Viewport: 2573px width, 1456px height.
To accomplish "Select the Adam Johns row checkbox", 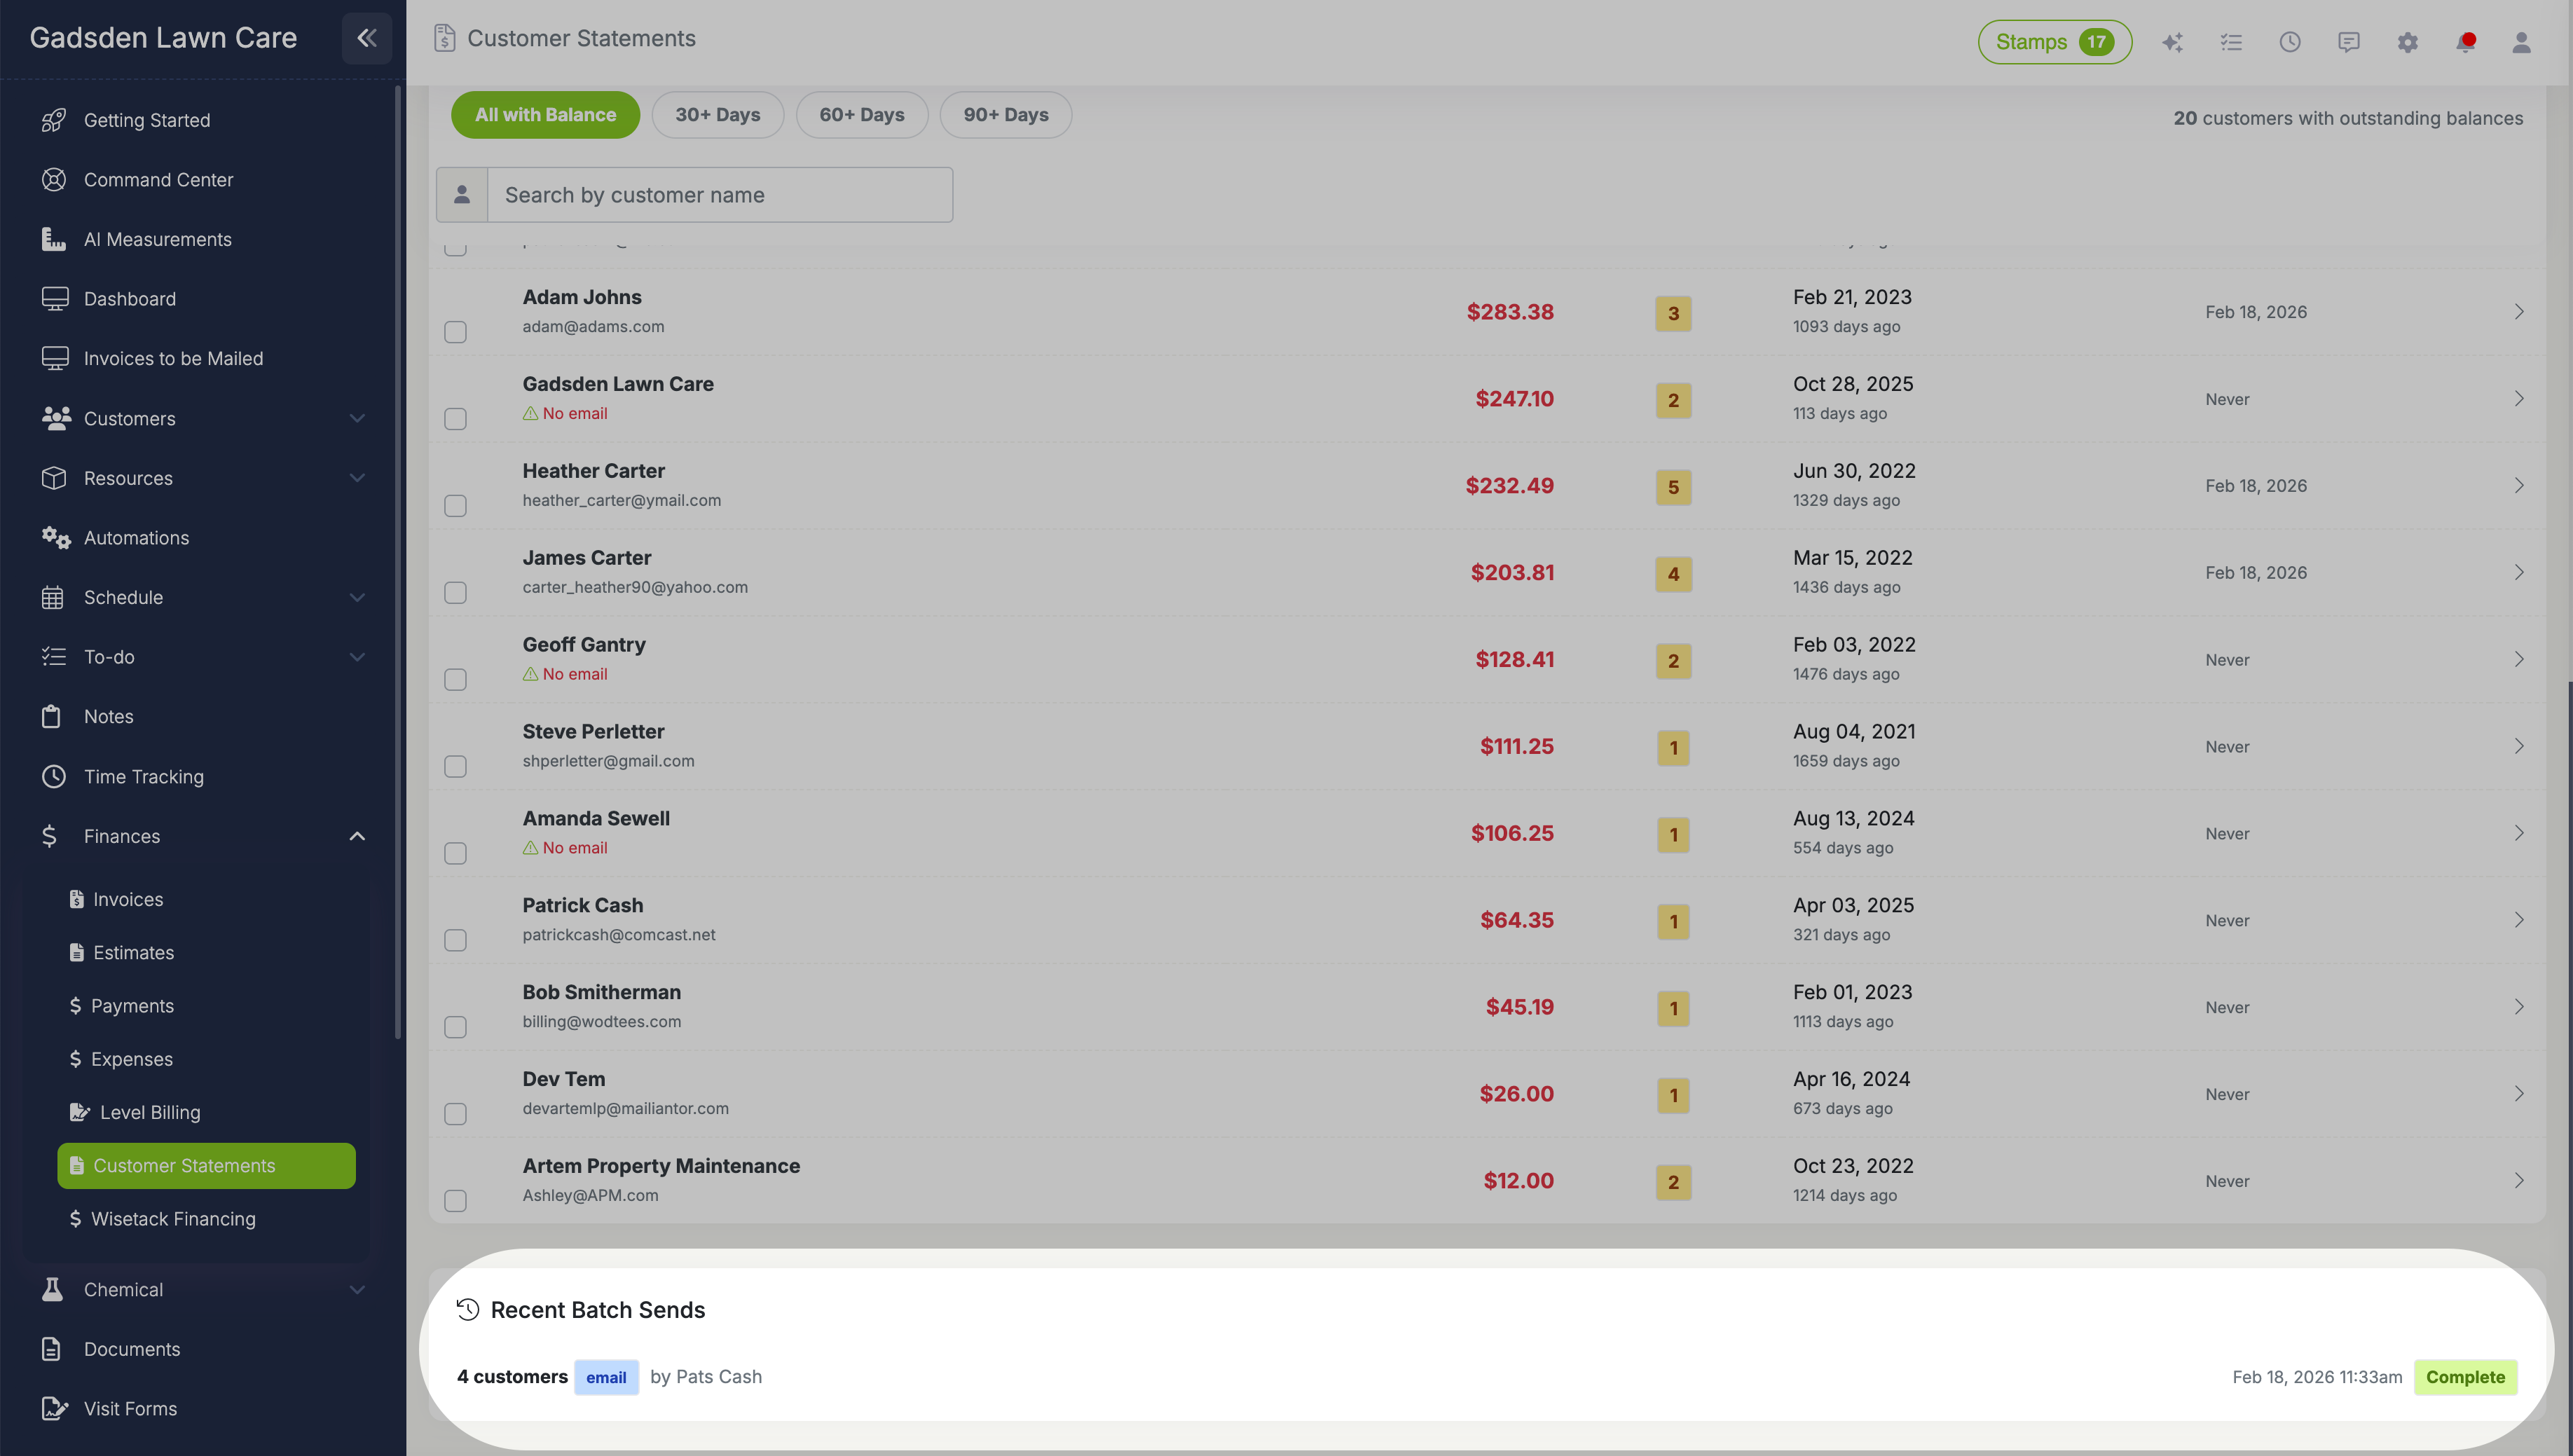I will click(x=455, y=331).
